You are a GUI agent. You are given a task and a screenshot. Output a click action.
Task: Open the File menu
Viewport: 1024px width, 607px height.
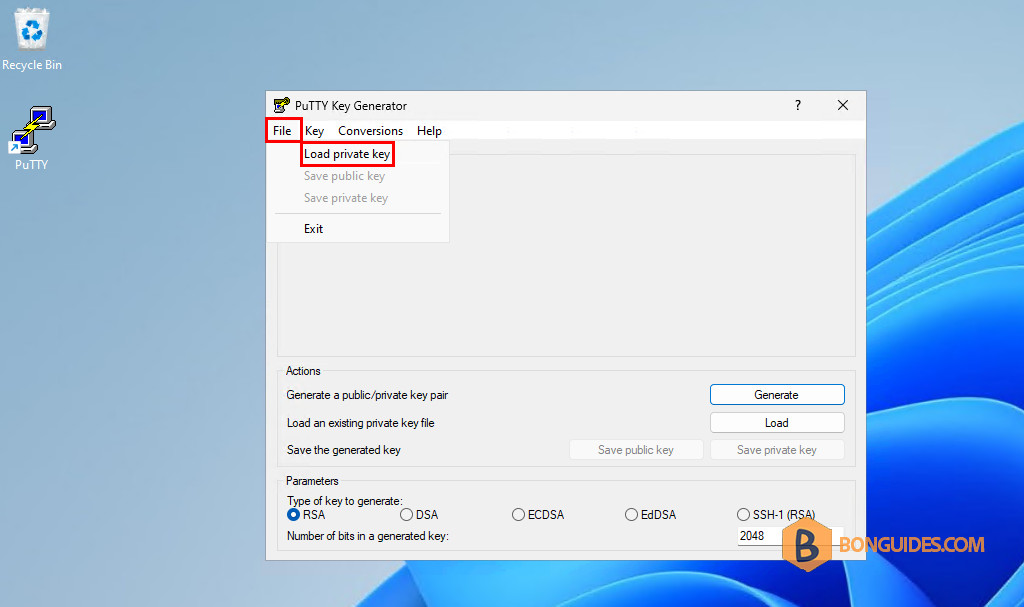pos(282,131)
